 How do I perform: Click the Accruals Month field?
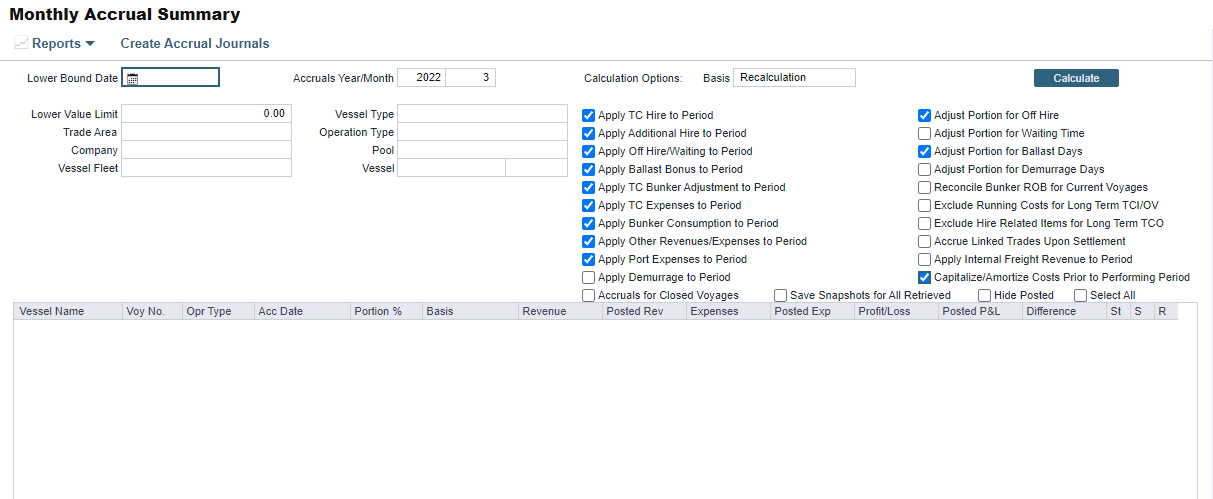470,78
